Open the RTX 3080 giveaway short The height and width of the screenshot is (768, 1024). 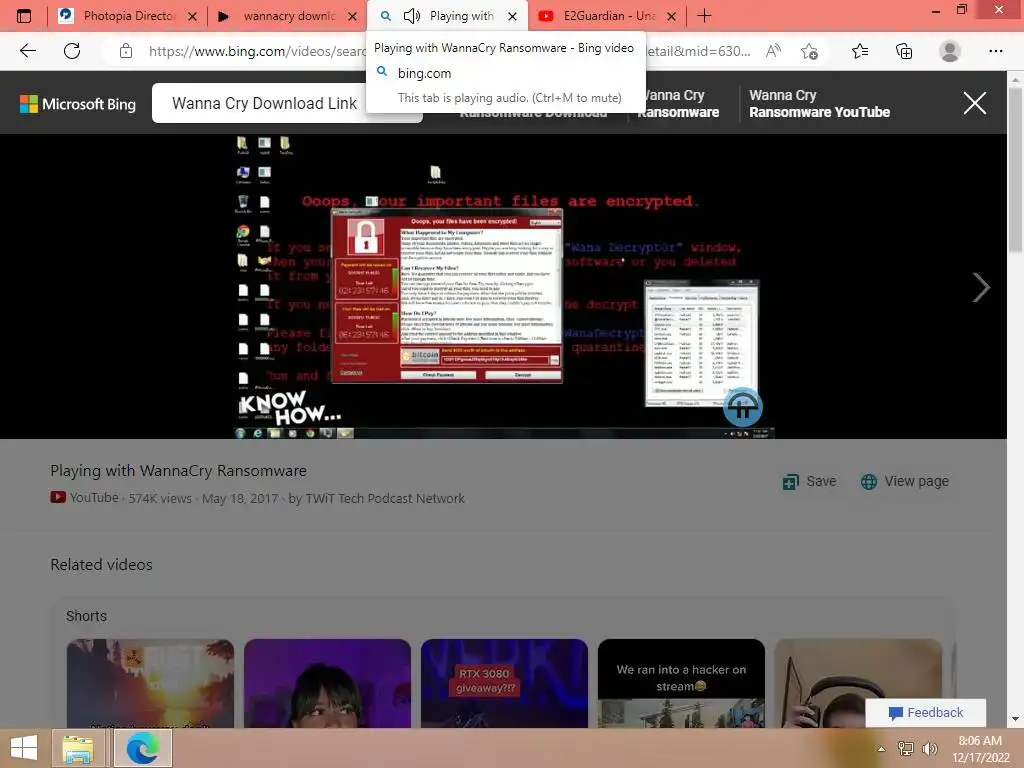504,683
